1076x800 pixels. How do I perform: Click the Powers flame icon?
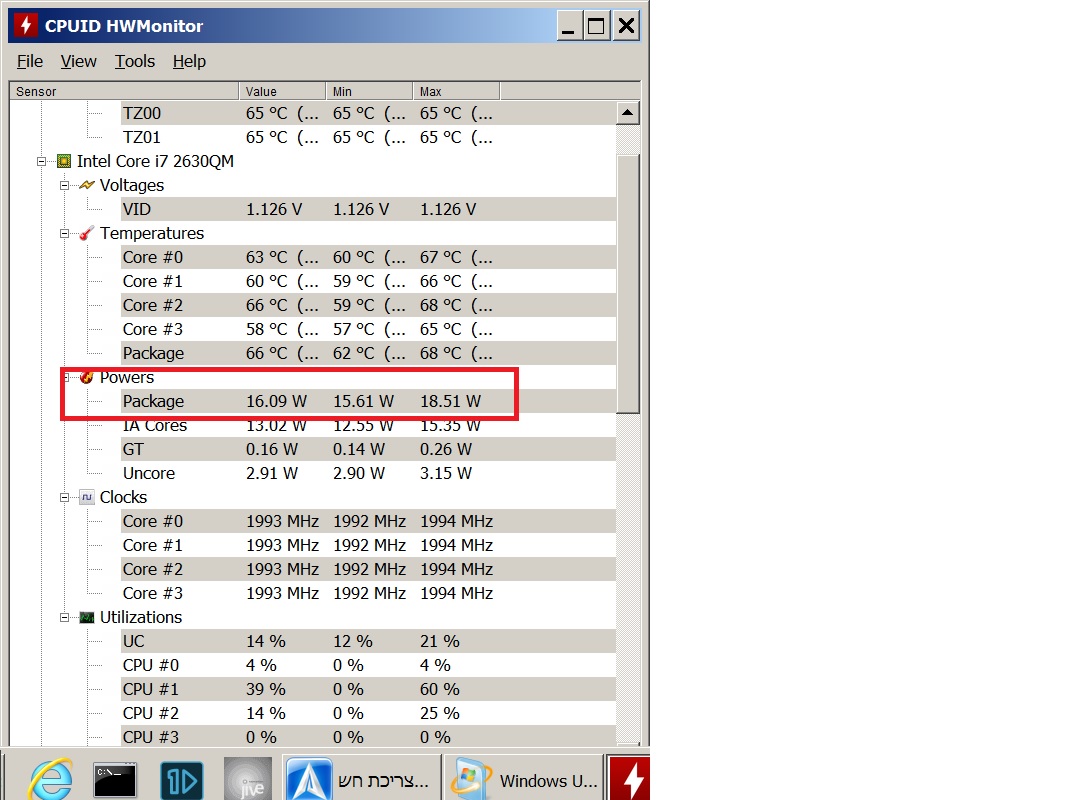[x=86, y=377]
